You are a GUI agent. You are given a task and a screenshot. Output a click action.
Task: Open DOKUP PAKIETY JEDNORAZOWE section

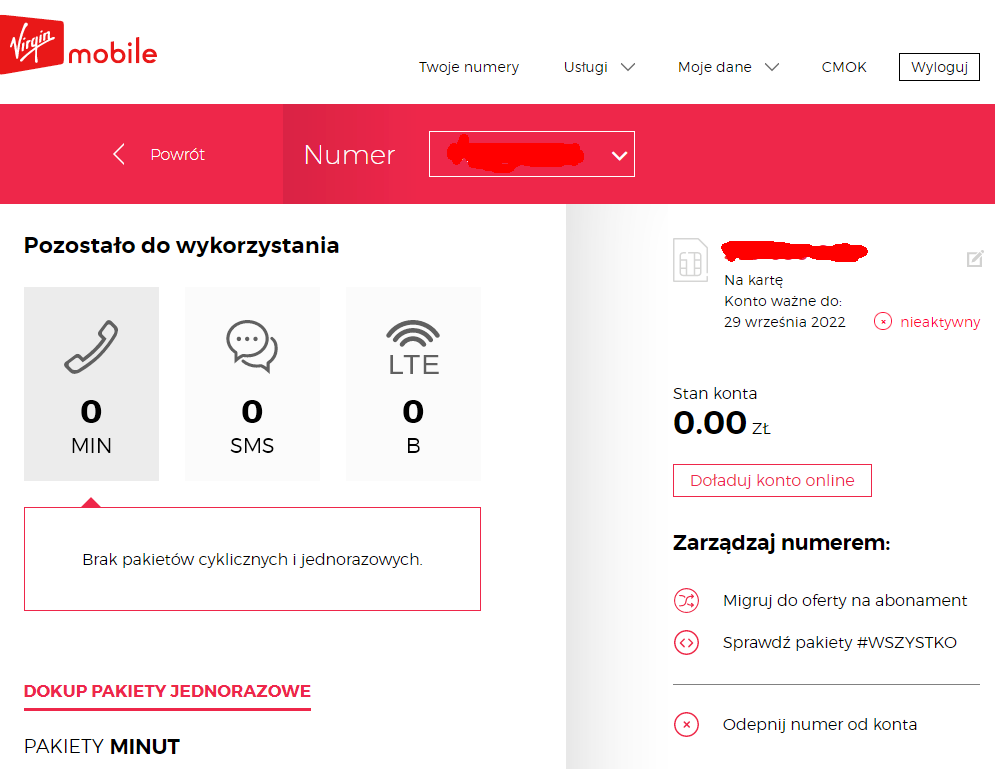point(166,690)
